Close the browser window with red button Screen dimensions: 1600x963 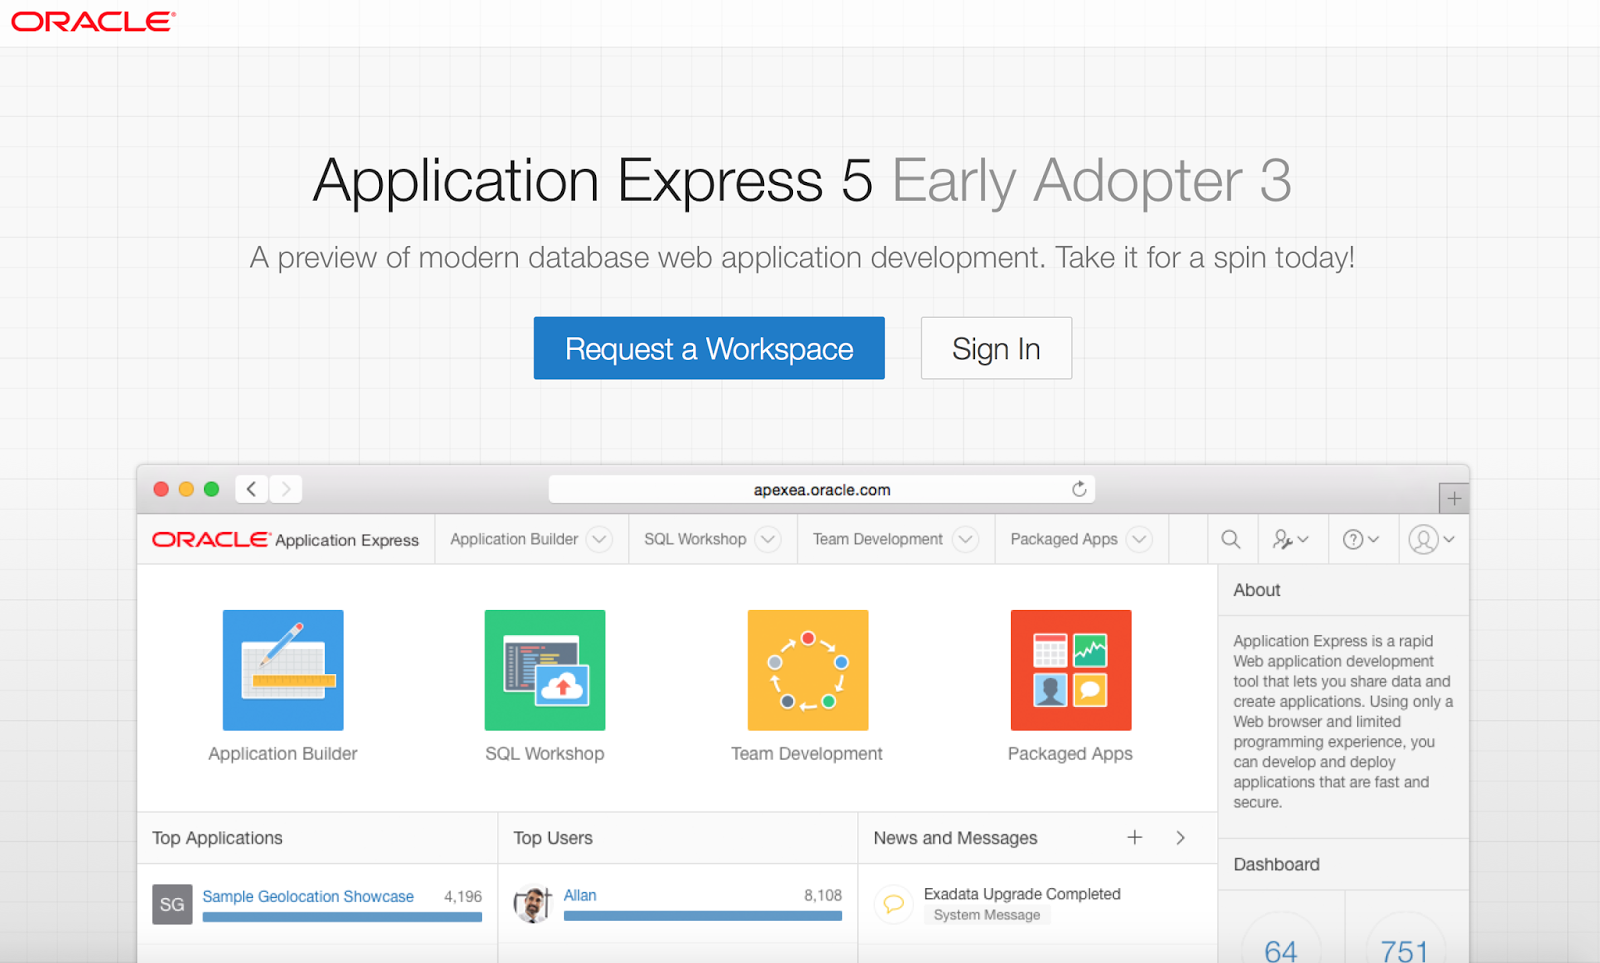click(x=161, y=489)
